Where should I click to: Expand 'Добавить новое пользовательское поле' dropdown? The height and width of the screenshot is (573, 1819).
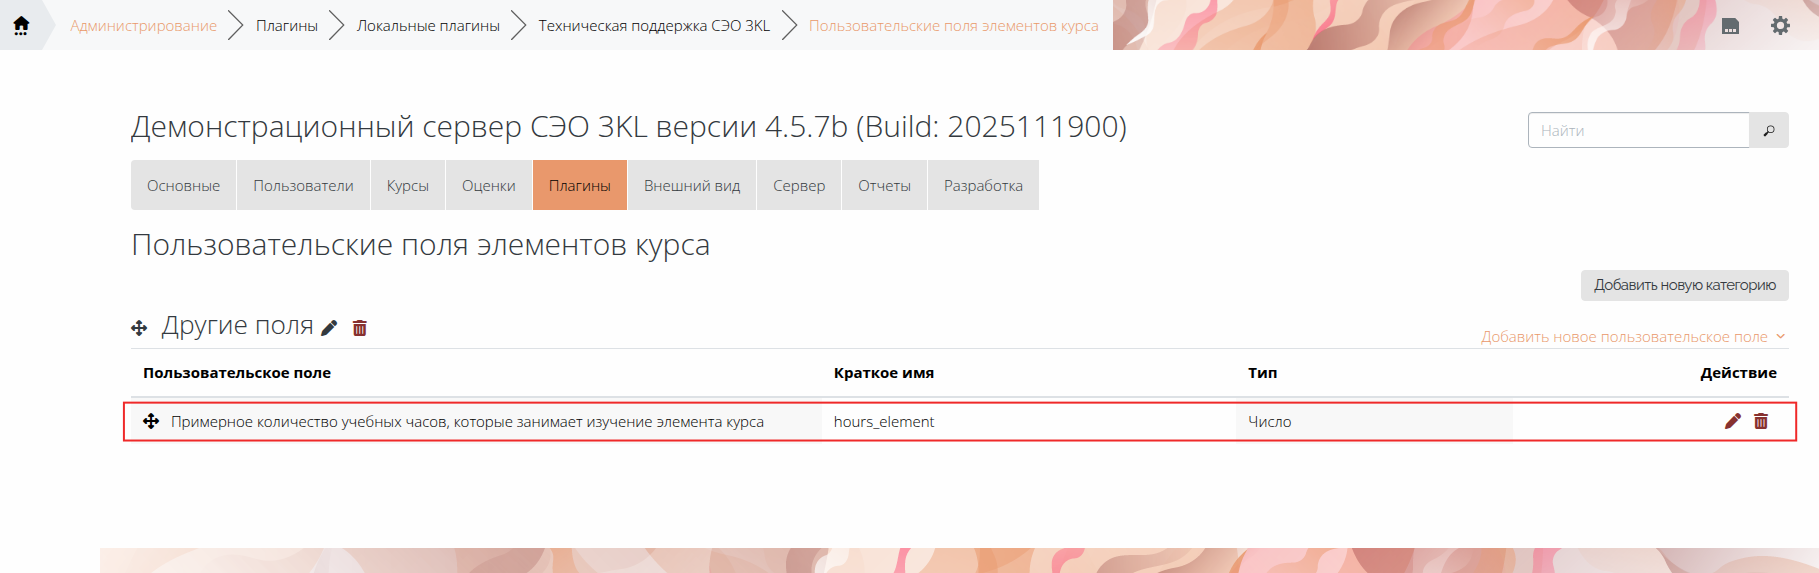[1632, 337]
